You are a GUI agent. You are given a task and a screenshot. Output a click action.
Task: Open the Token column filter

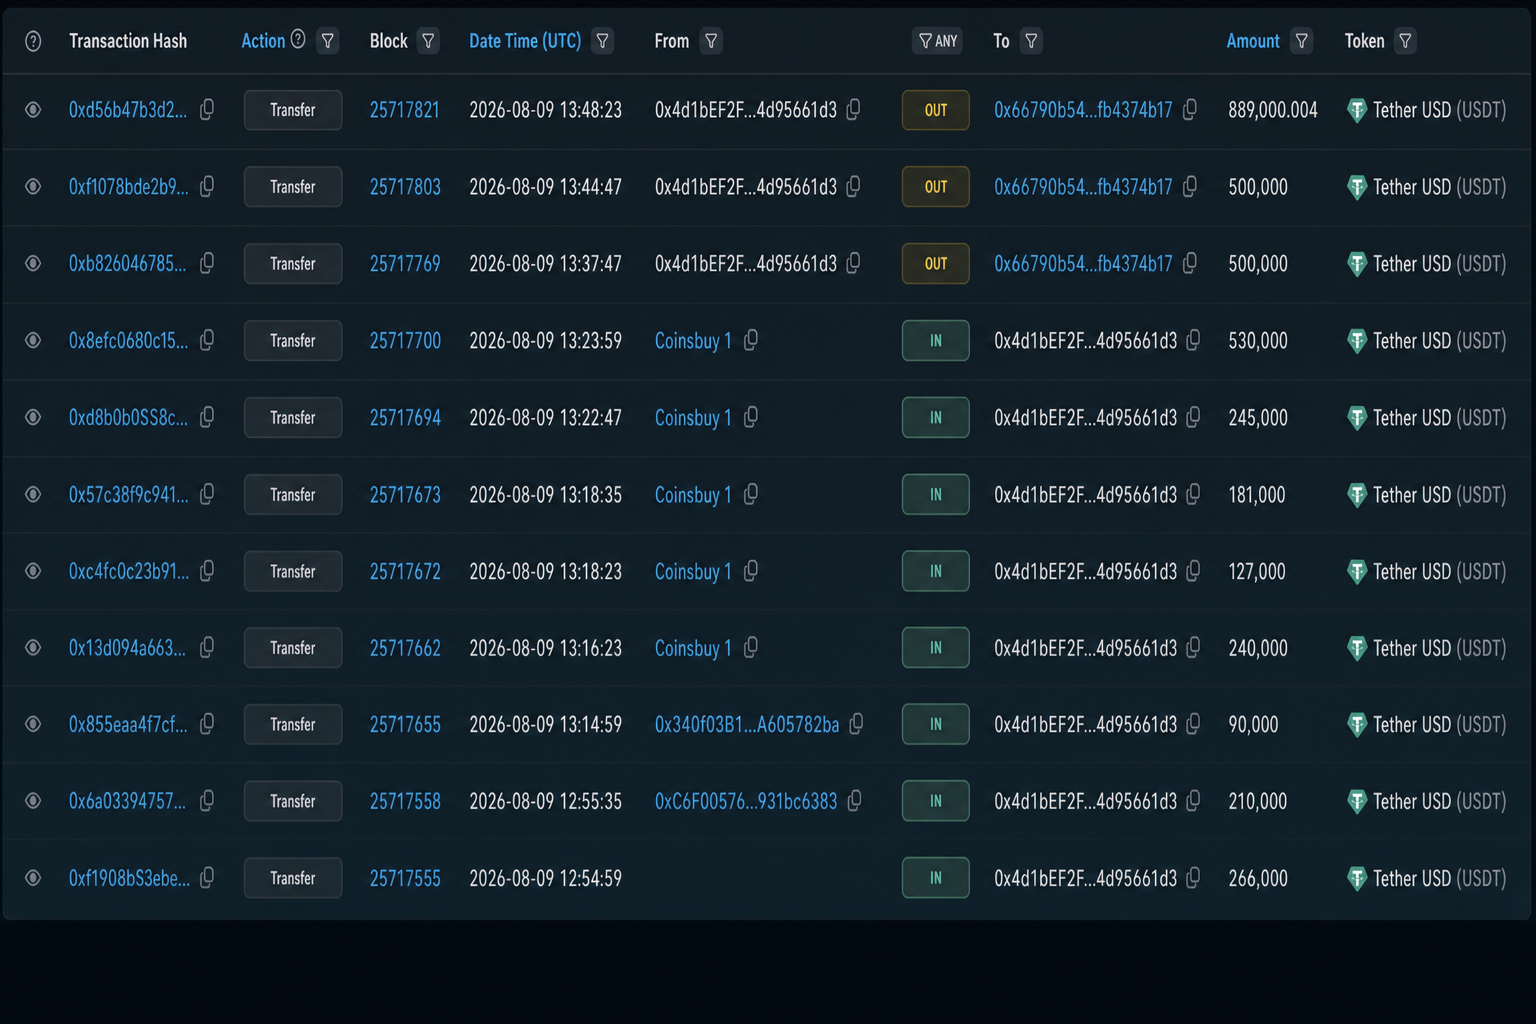pyautogui.click(x=1405, y=41)
